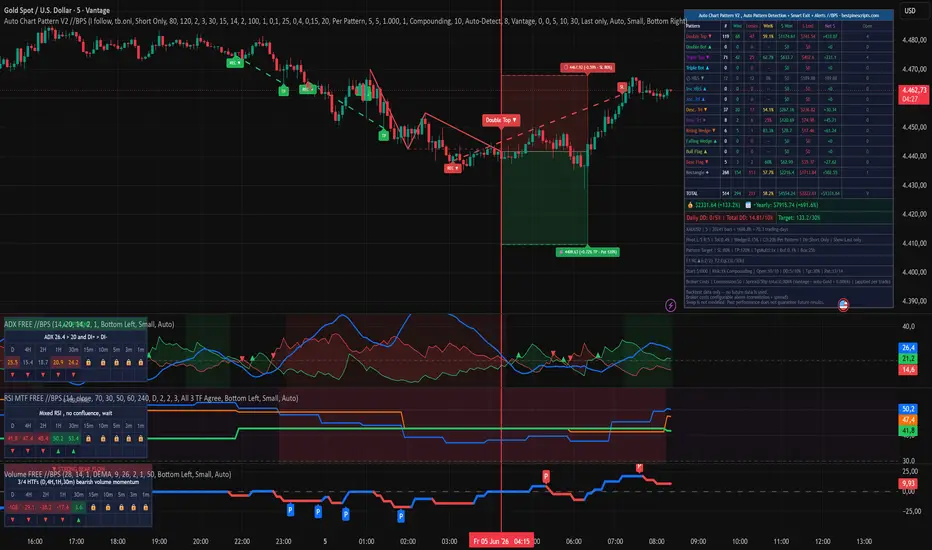Click the 15m lock icon in RSI table
This screenshot has width=932, height=550.
(88, 439)
